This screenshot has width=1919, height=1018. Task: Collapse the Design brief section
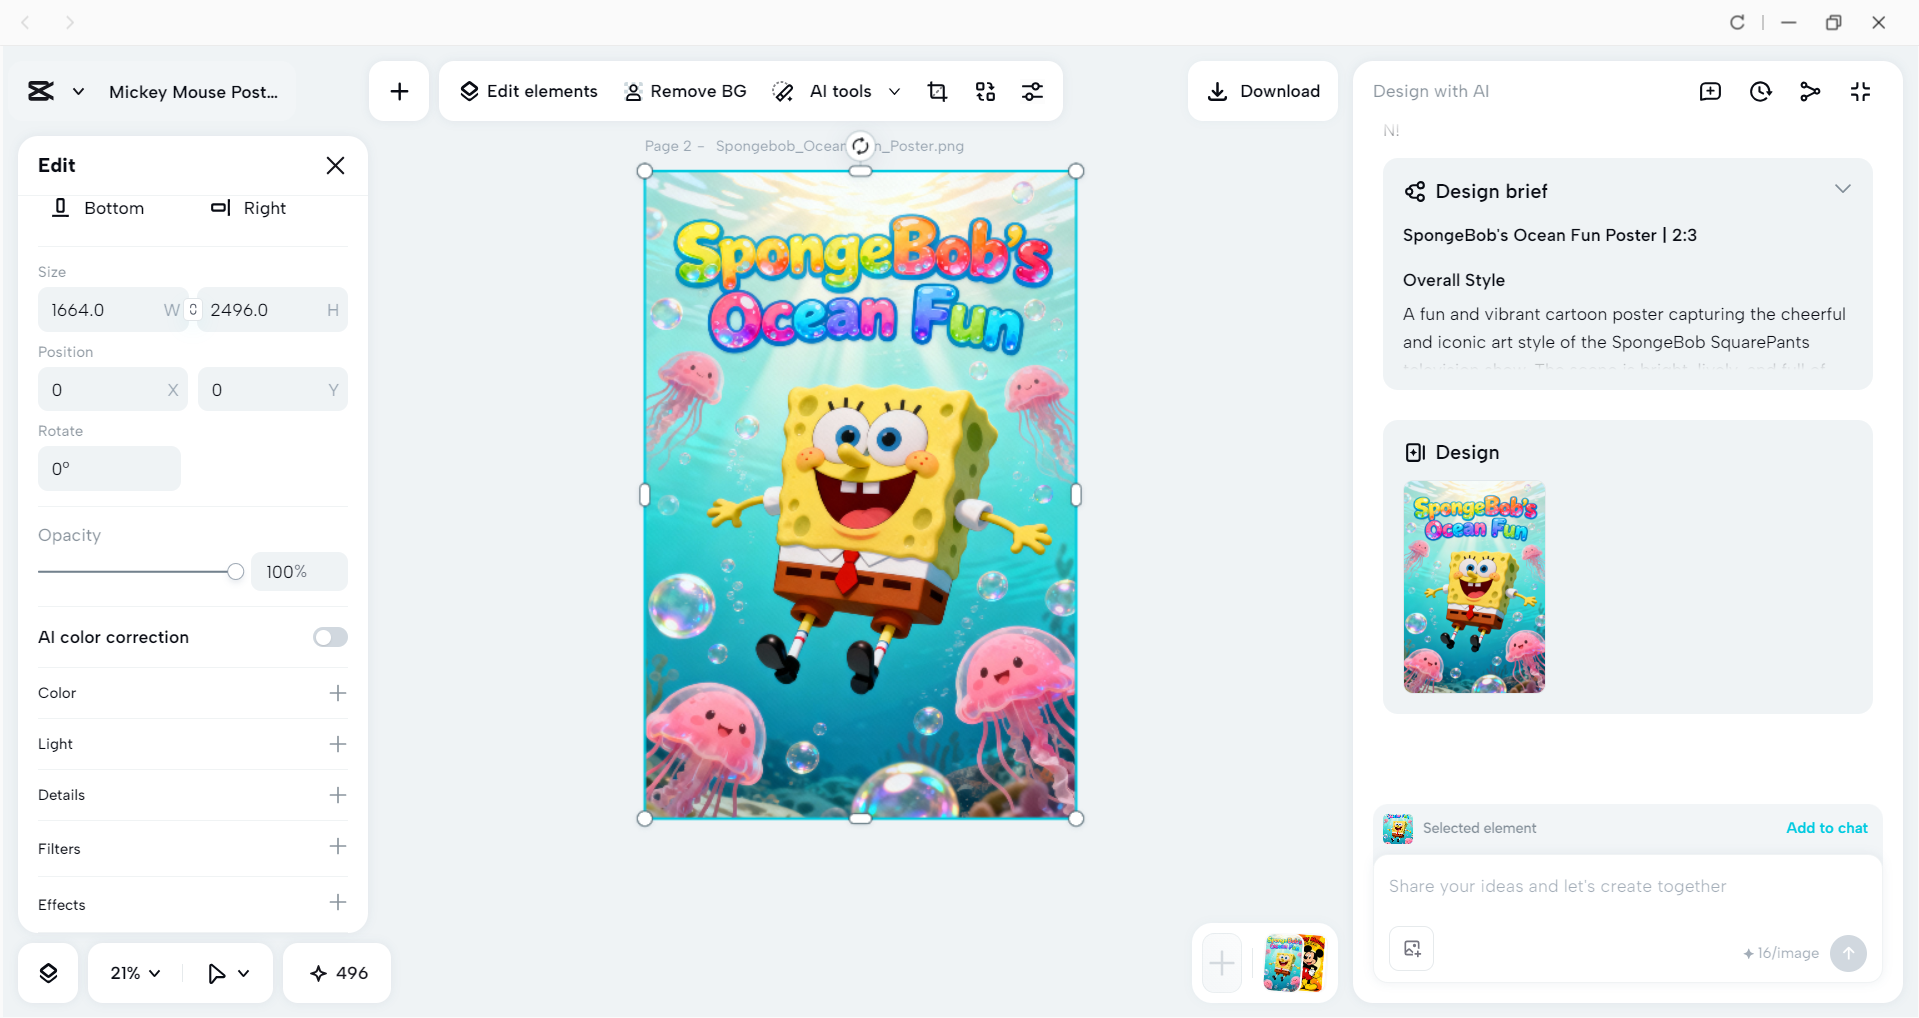point(1843,189)
